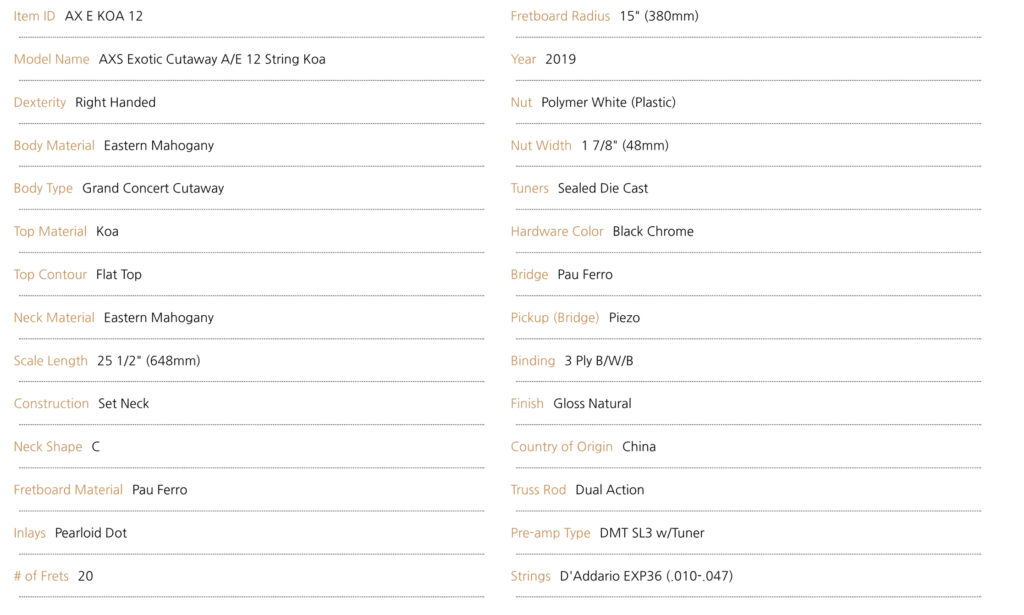Image resolution: width=1024 pixels, height=615 pixels.
Task: Click the Item ID label
Action: point(35,16)
